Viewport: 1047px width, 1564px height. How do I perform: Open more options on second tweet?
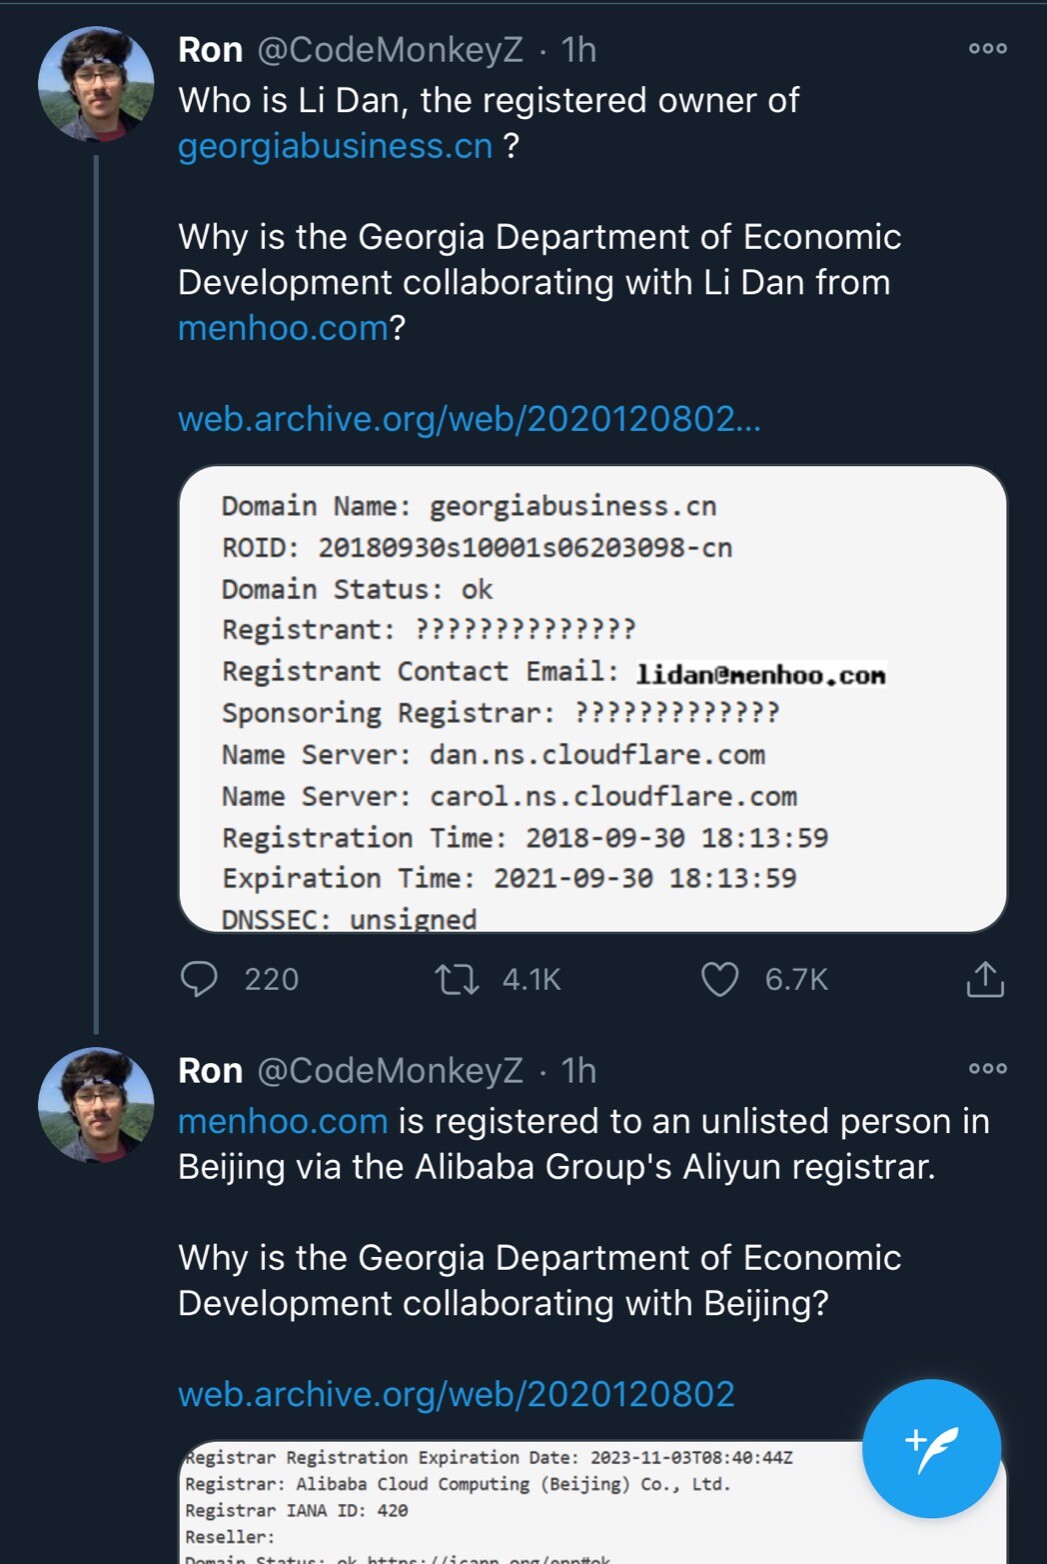987,1068
